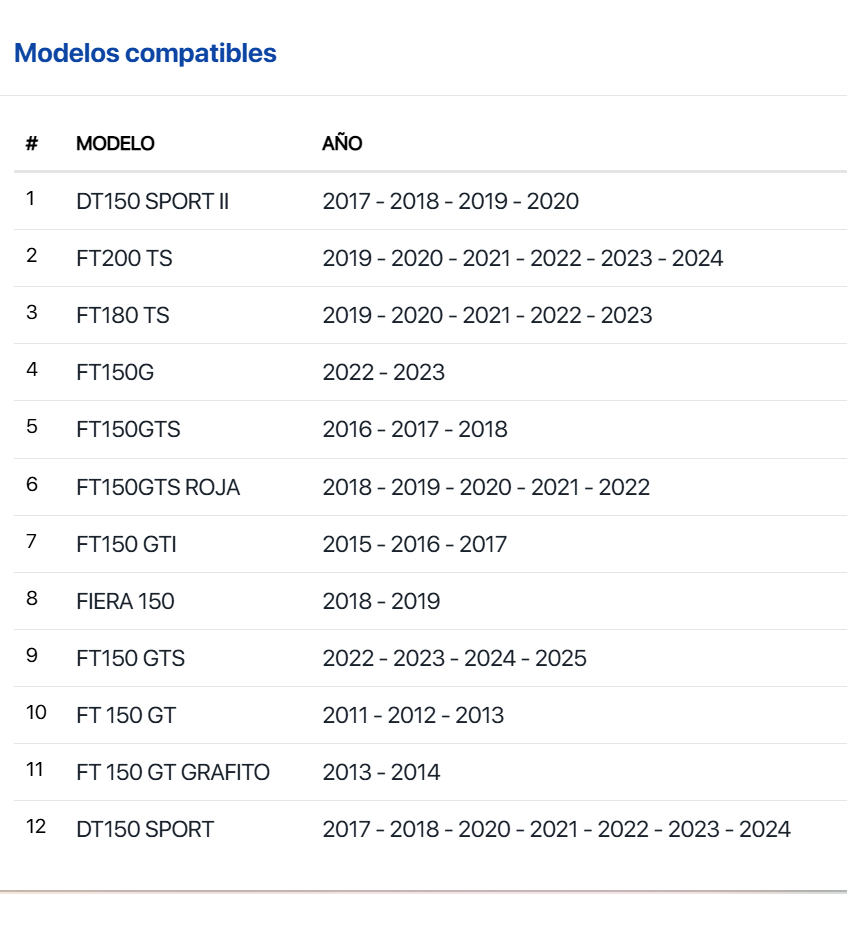Select the FIERA 150 model row
Screen dimensions: 847x936
pyautogui.click(x=430, y=601)
